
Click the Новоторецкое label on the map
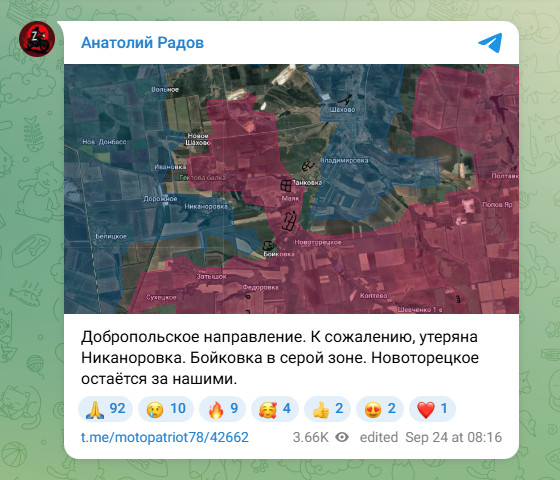point(318,242)
